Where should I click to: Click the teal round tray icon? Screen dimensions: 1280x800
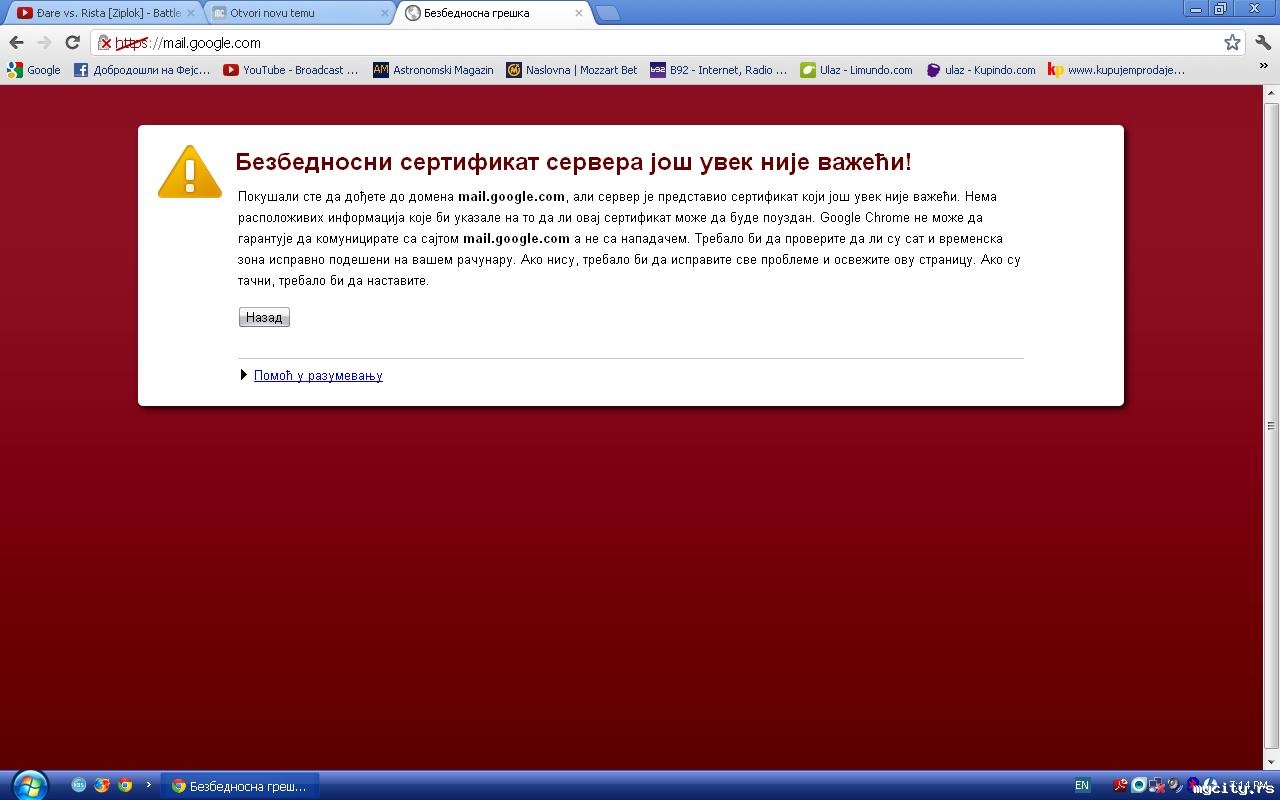point(1139,785)
